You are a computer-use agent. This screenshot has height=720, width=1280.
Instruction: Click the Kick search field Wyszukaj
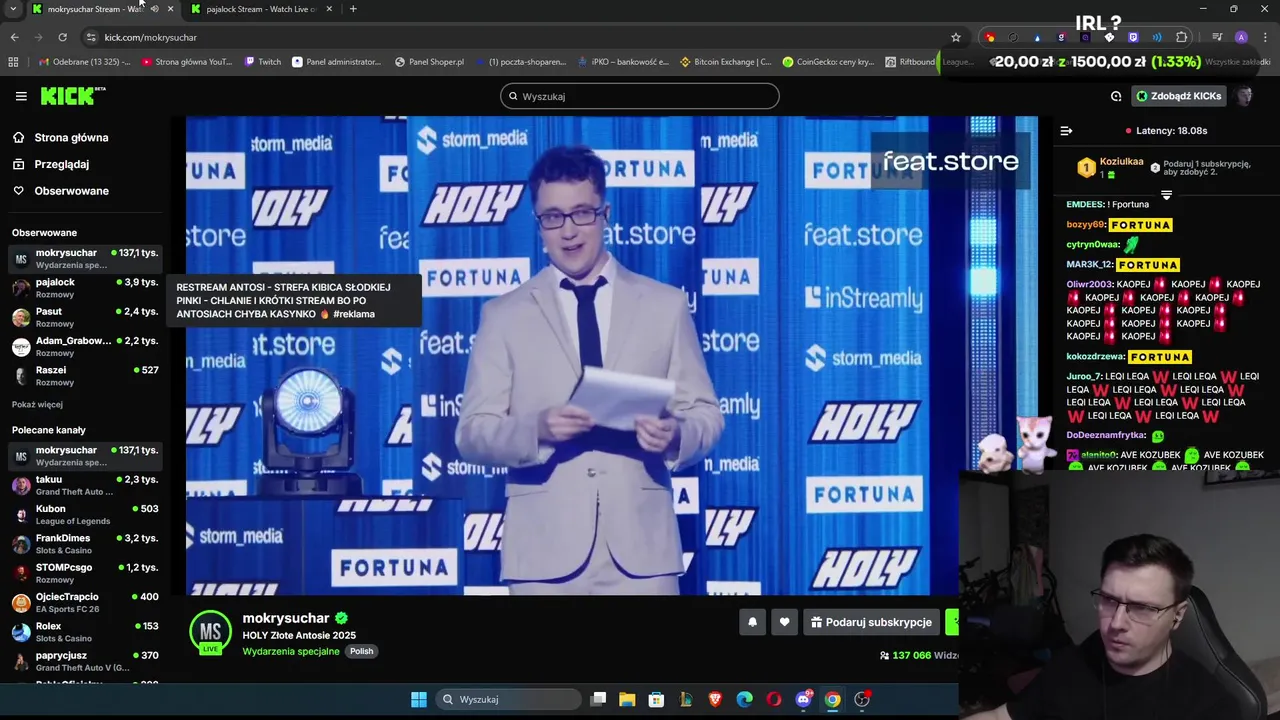pyautogui.click(x=640, y=96)
